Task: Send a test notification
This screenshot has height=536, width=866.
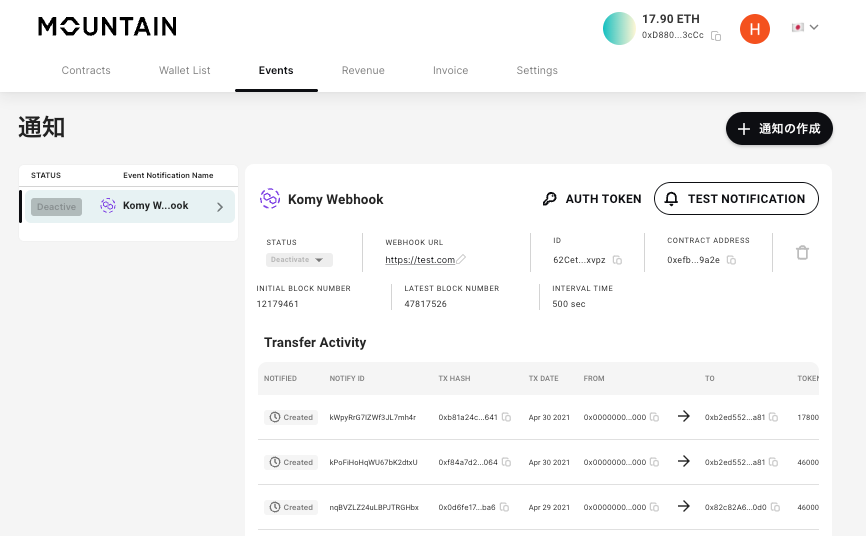Action: [736, 199]
